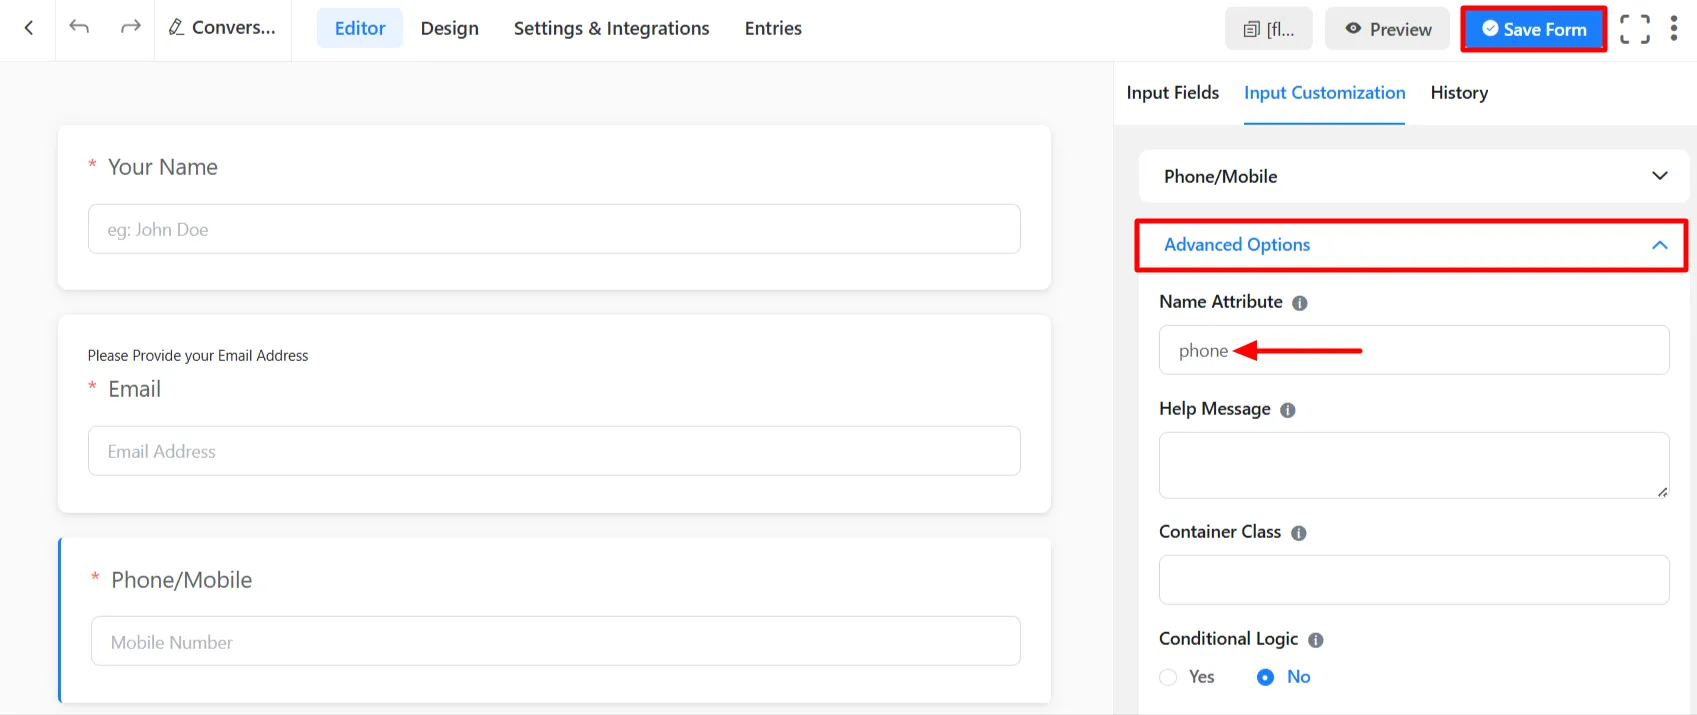The width and height of the screenshot is (1697, 715).
Task: Toggle fullscreen mode icon
Action: click(x=1634, y=29)
